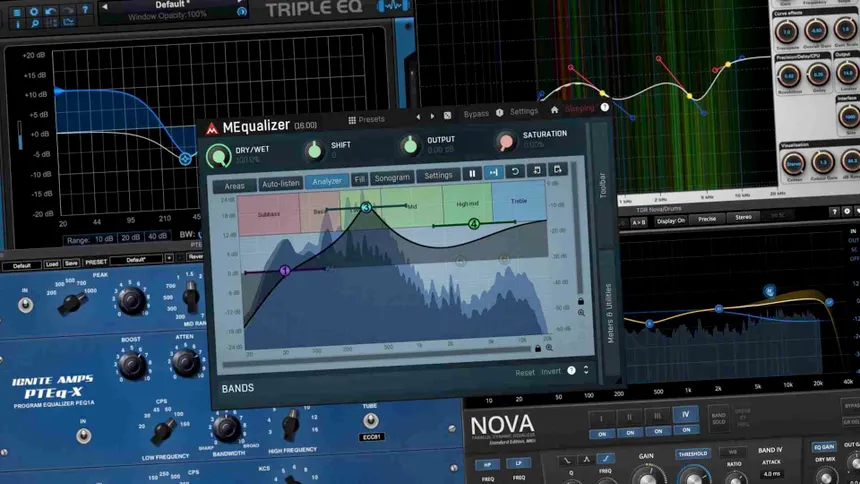Toggle the Areas button in MEqualizer
The image size is (860, 484).
pyautogui.click(x=234, y=186)
